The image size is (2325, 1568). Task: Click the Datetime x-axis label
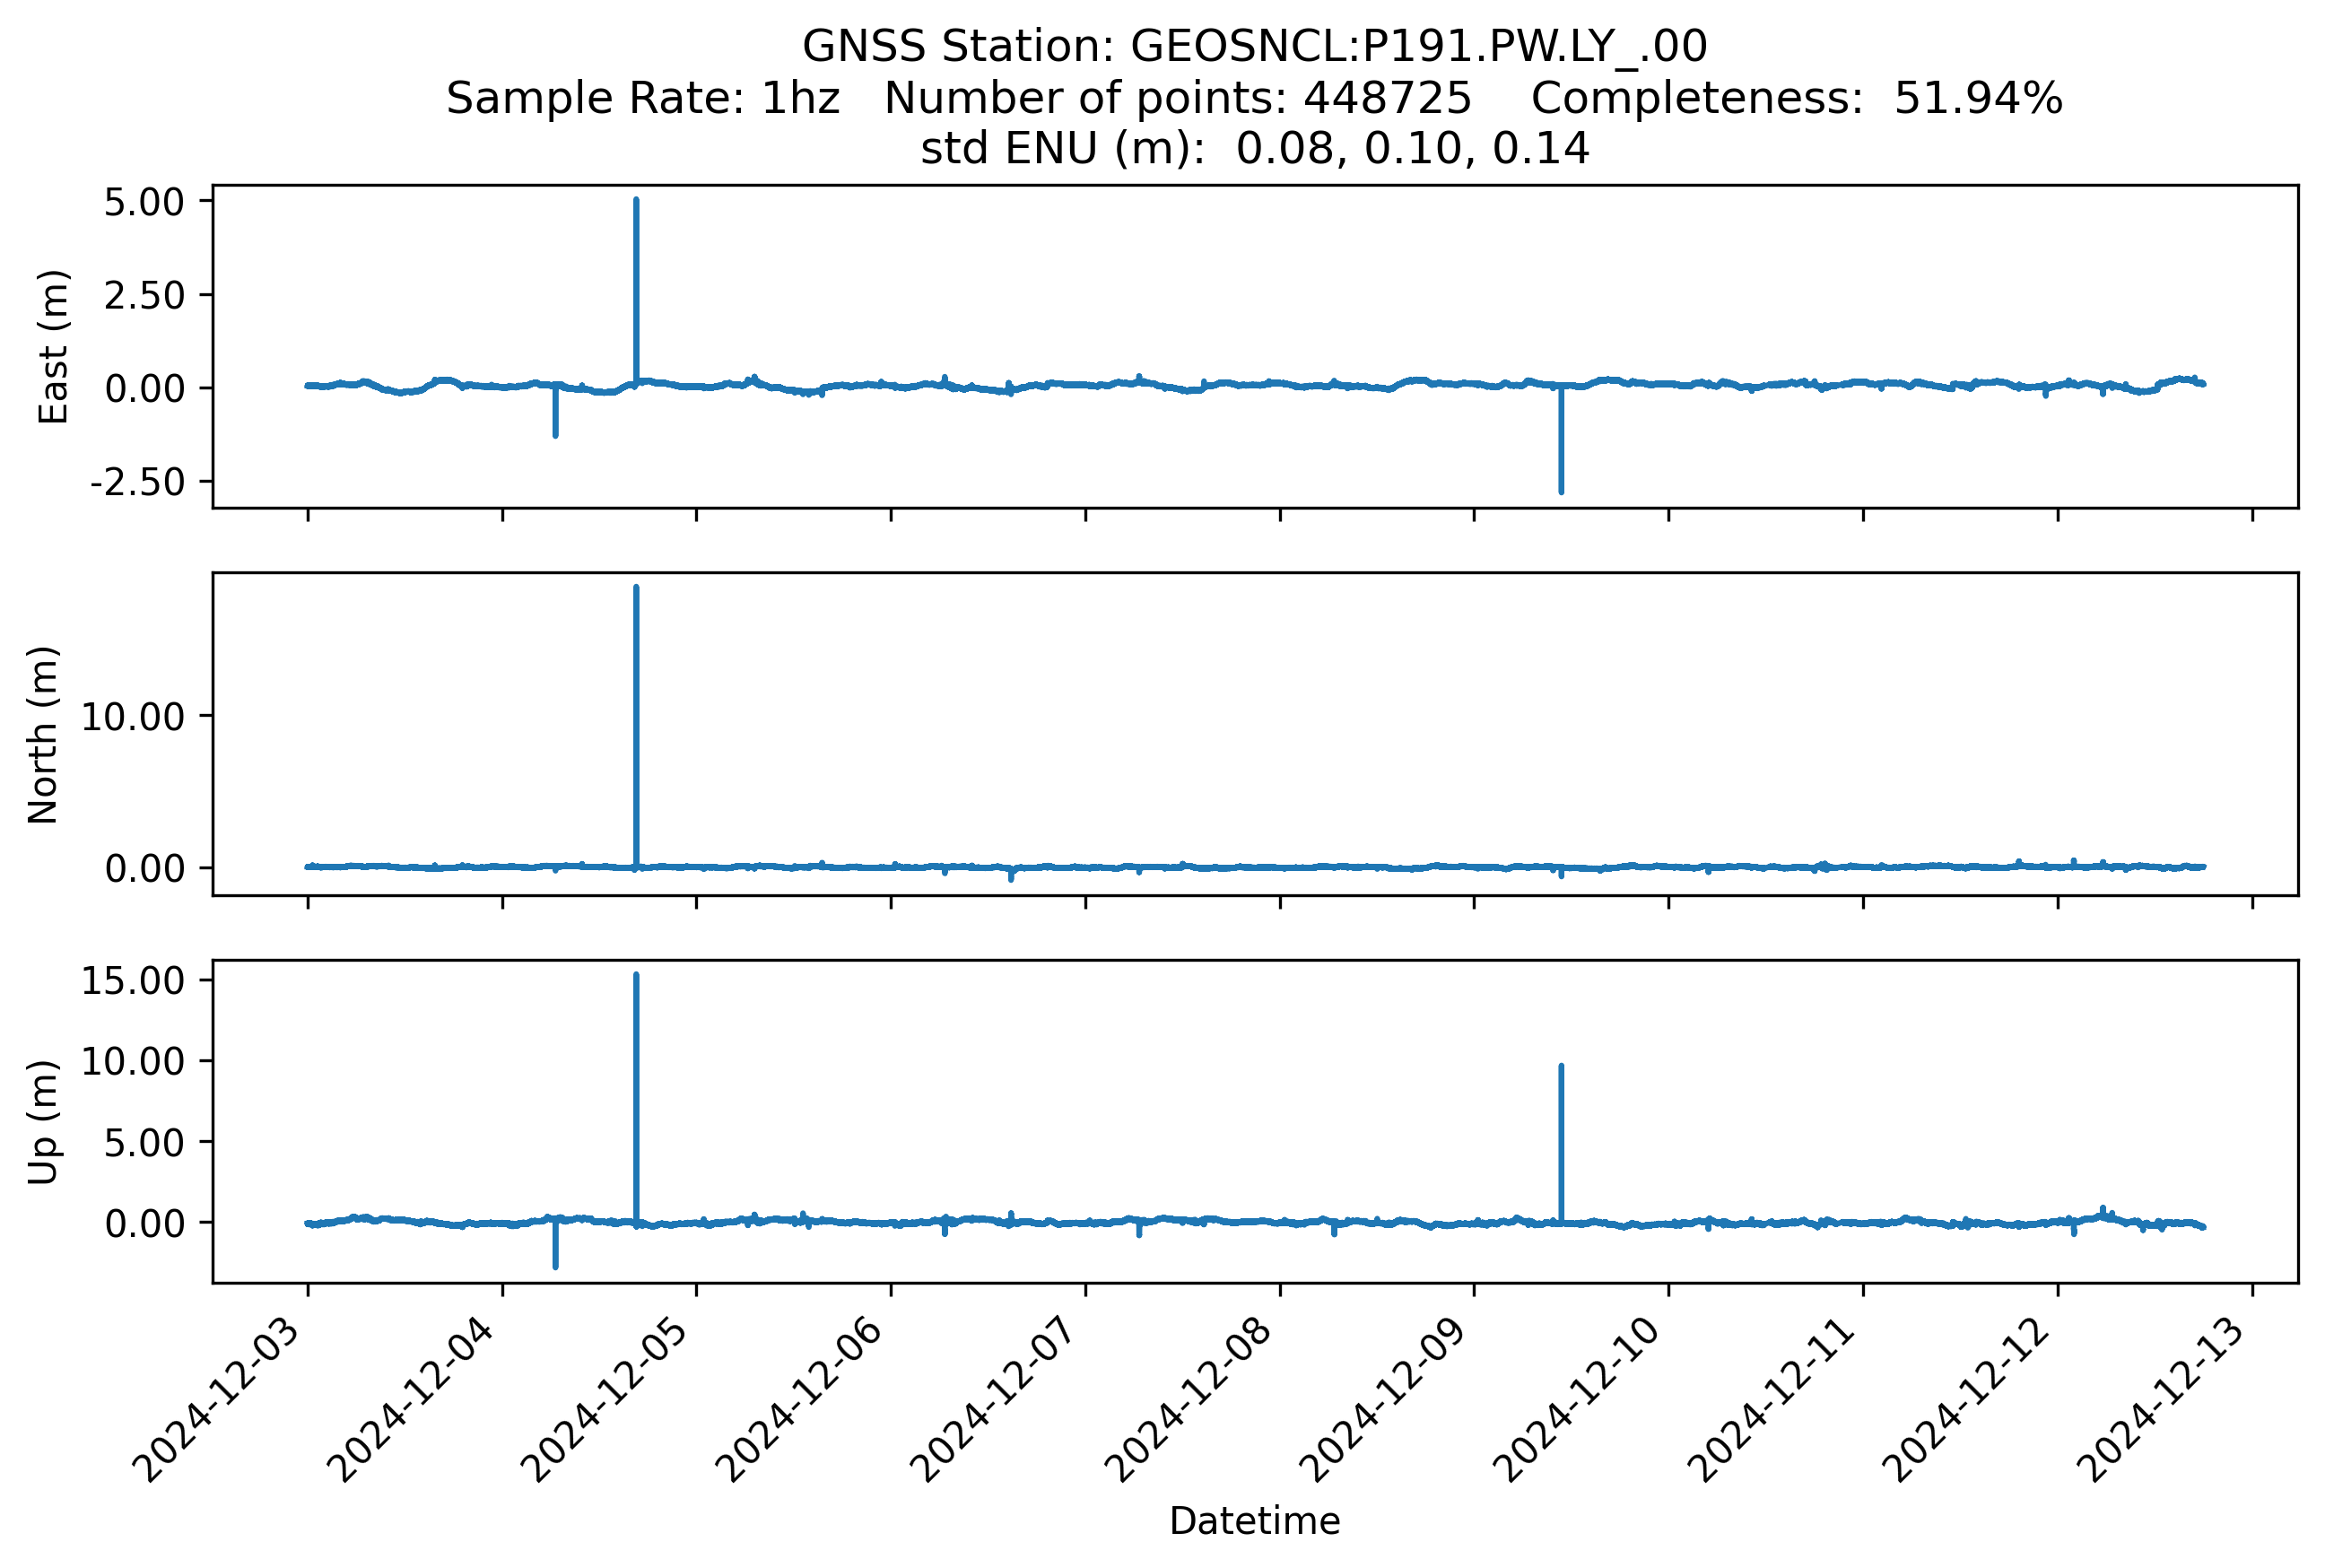click(x=1254, y=1521)
